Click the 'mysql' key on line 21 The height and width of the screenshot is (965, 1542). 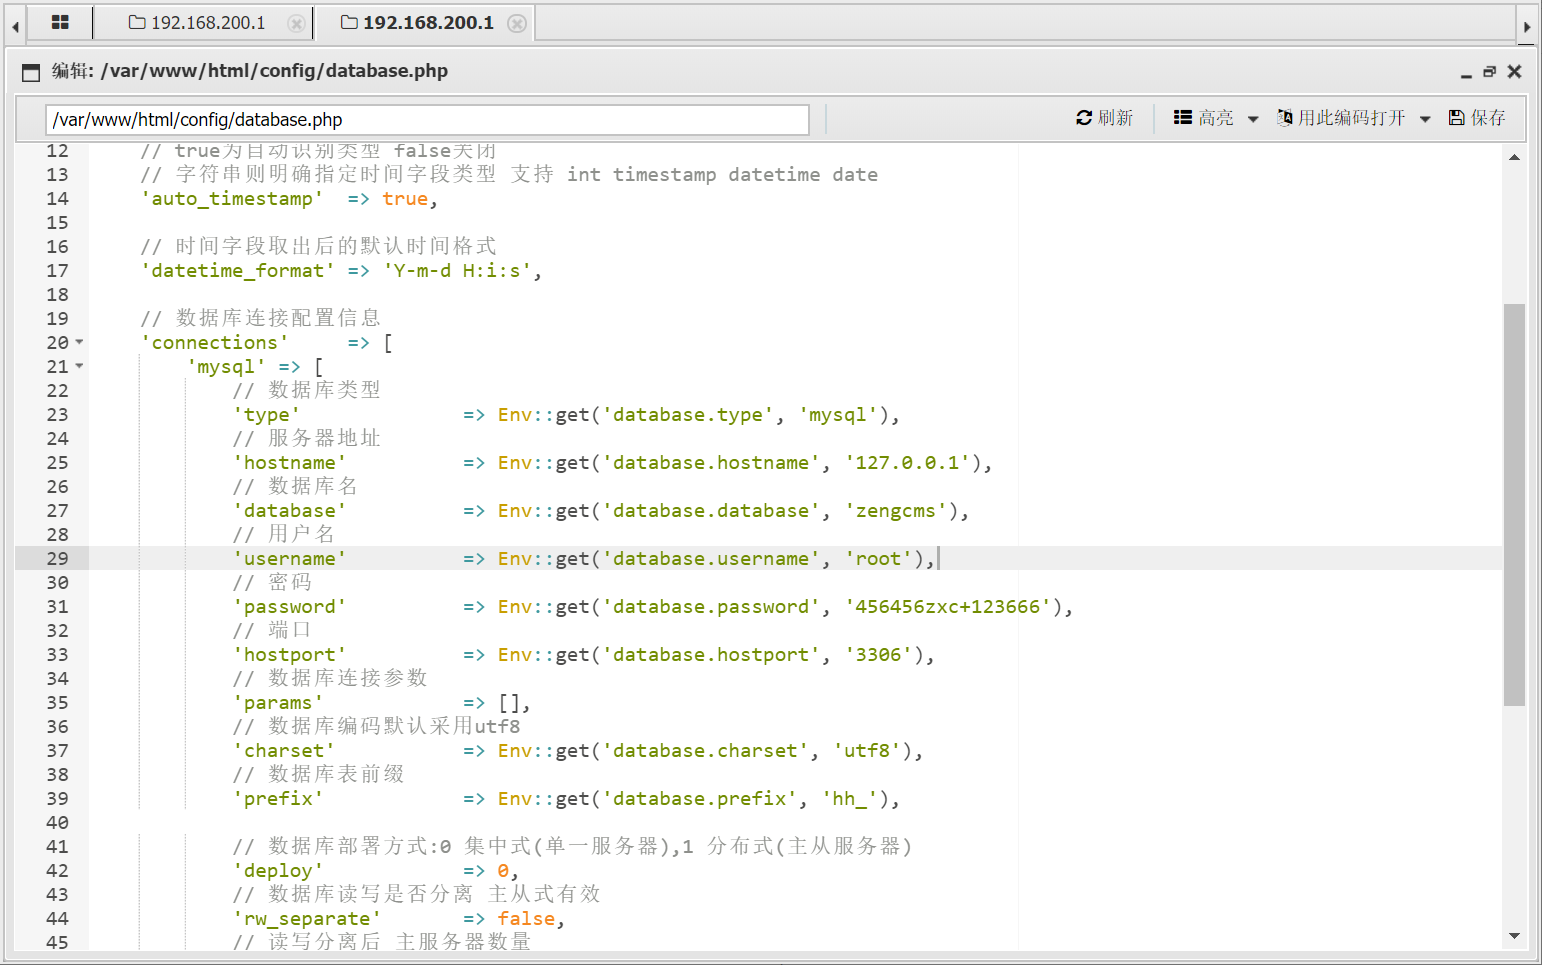tap(226, 367)
